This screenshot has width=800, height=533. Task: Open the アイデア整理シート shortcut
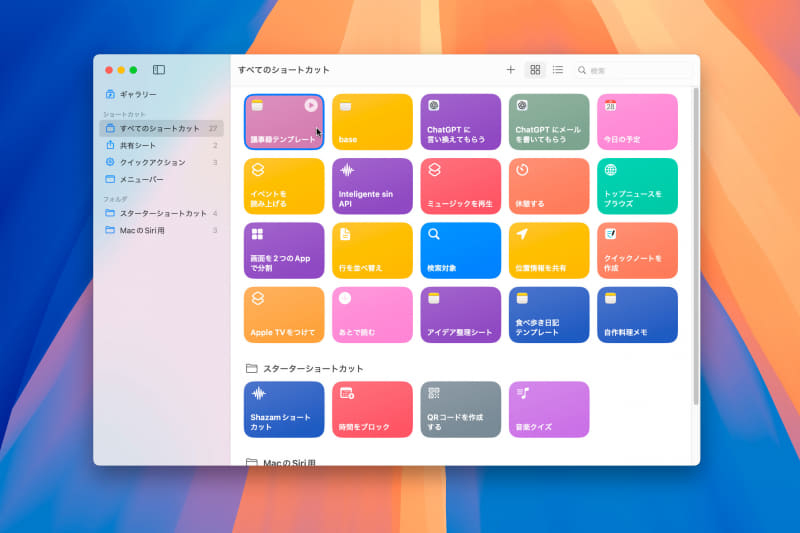(x=460, y=315)
